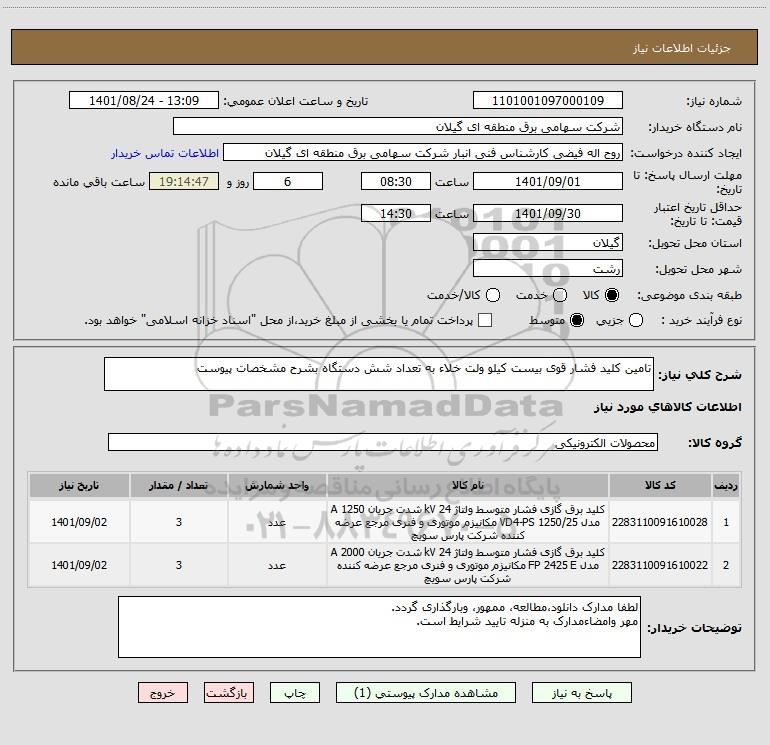
Task: Click the توضیحات خریدار notes box
Action: (379, 627)
